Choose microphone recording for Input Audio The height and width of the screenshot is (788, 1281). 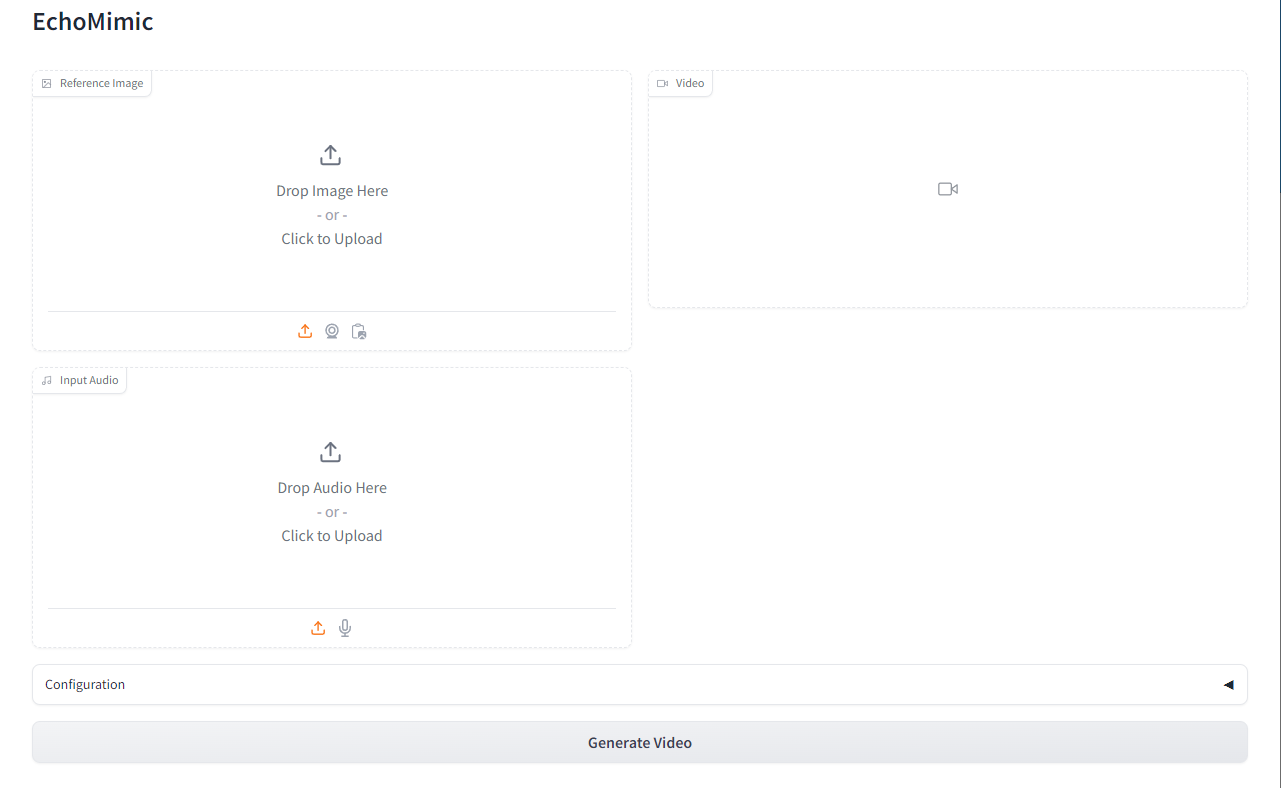pyautogui.click(x=345, y=628)
